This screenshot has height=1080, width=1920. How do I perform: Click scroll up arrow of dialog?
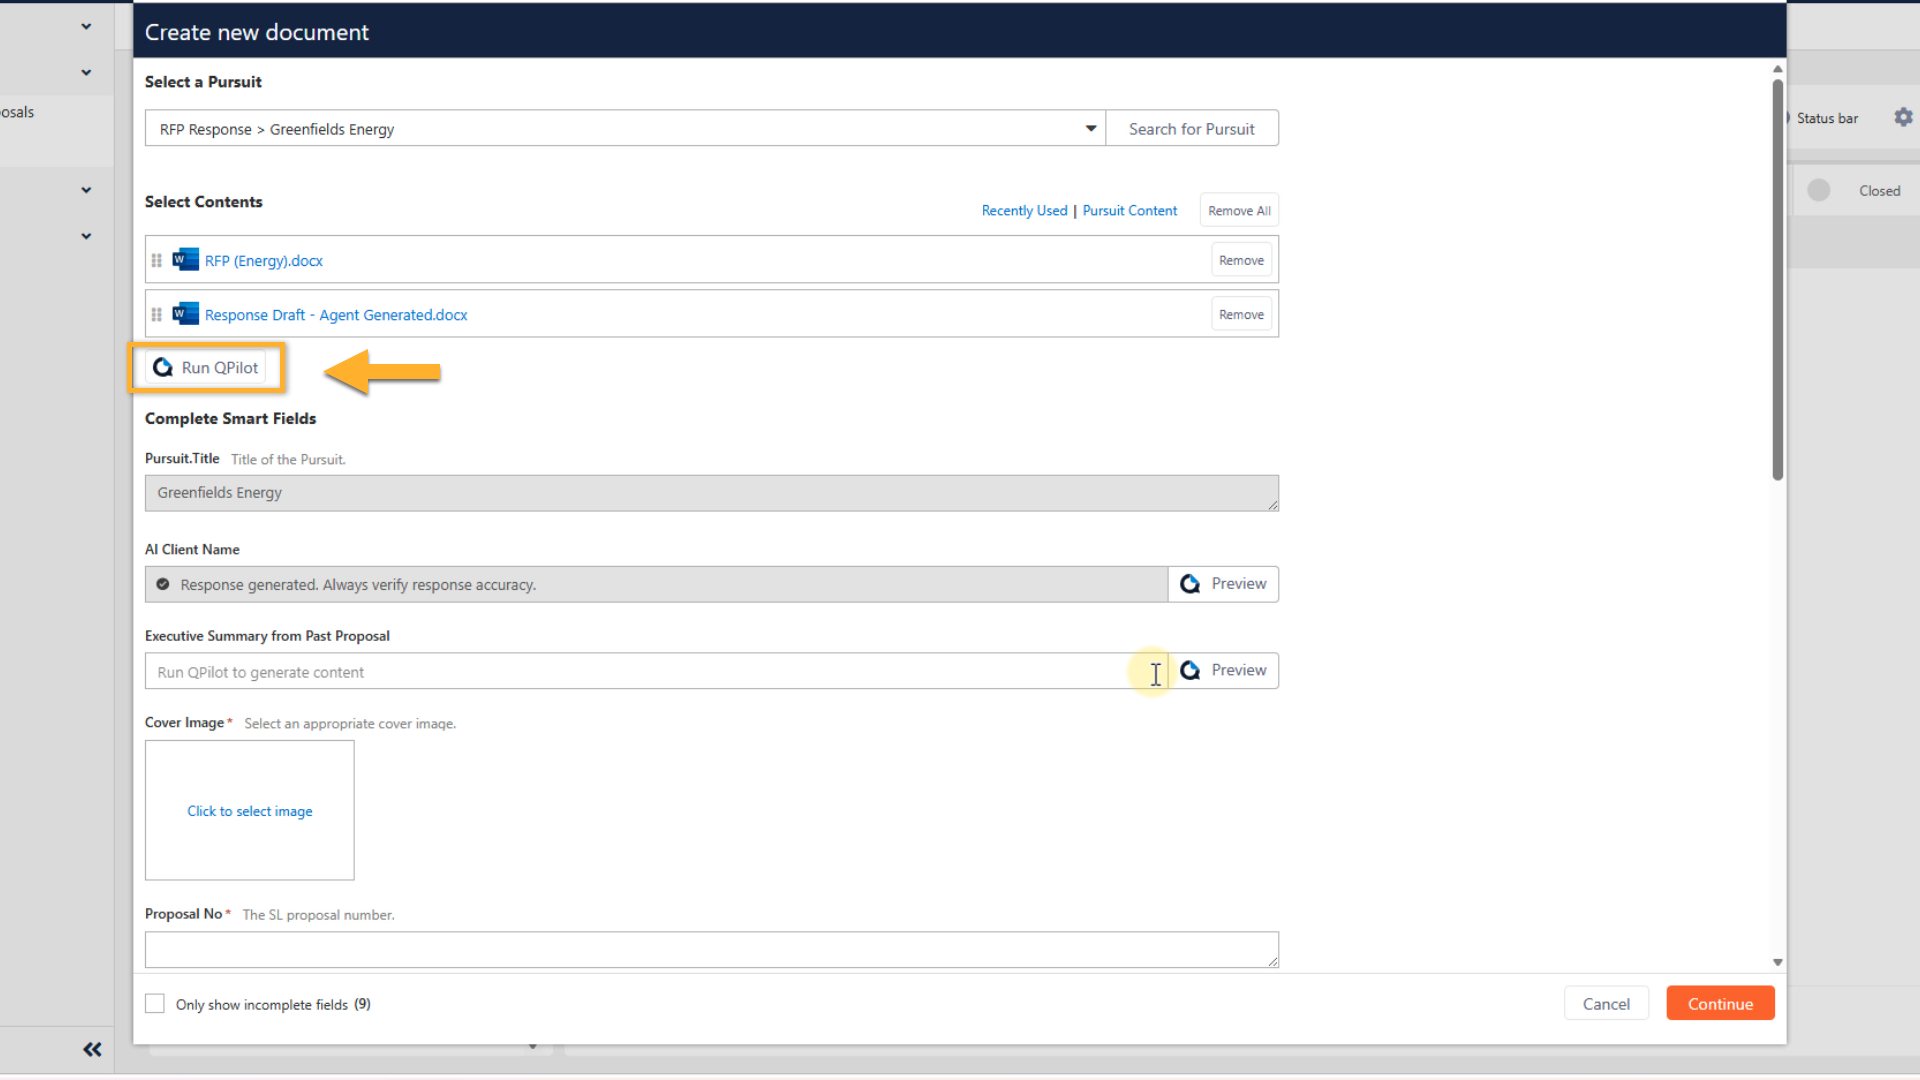pos(1777,69)
